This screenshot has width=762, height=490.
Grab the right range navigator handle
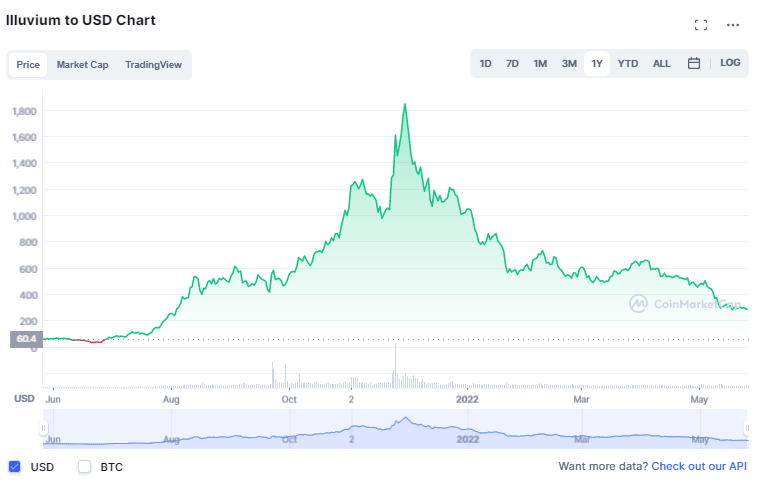coord(746,428)
